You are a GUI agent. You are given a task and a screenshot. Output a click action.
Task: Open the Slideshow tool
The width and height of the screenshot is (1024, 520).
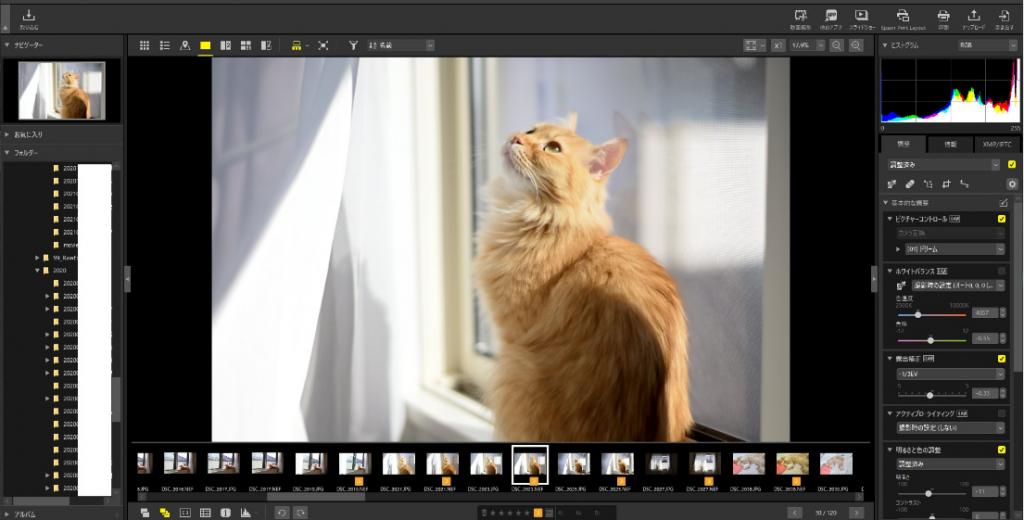tap(861, 17)
